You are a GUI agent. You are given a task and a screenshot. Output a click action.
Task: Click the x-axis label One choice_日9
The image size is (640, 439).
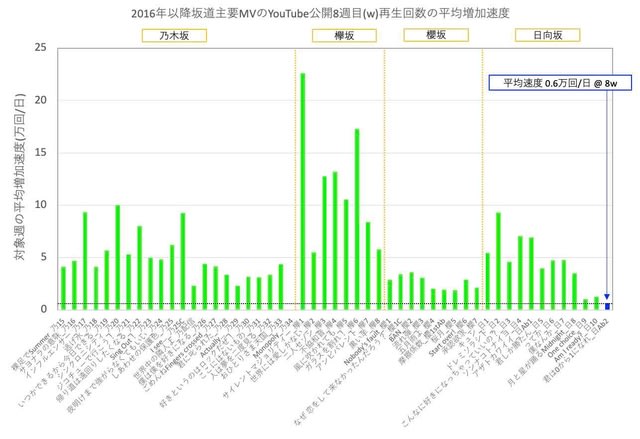point(567,339)
